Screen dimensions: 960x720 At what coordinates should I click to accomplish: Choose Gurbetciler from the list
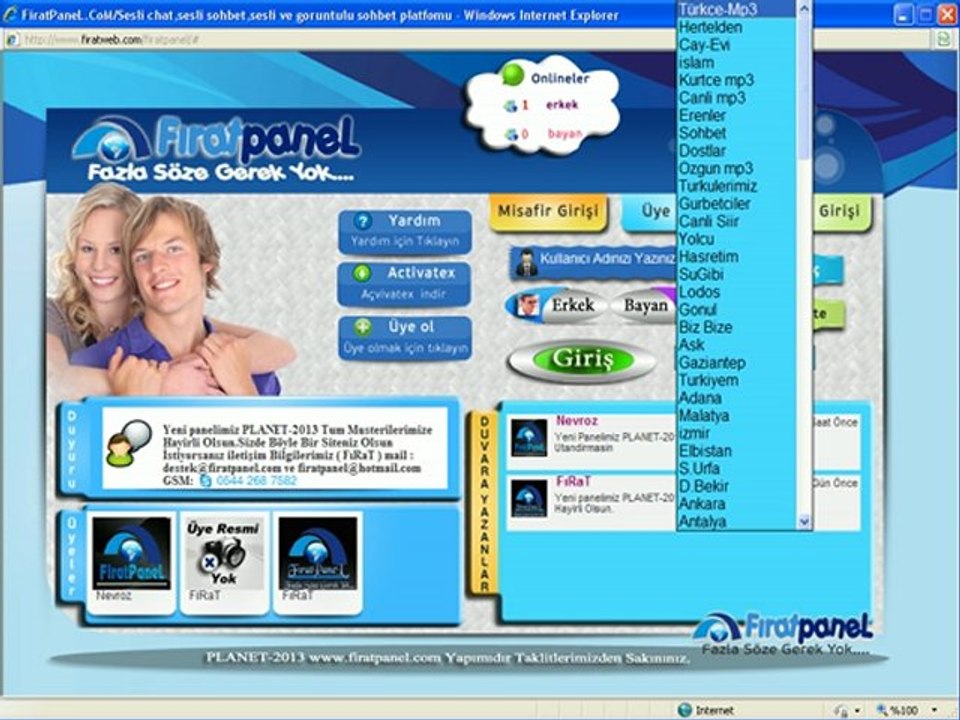tap(736, 204)
